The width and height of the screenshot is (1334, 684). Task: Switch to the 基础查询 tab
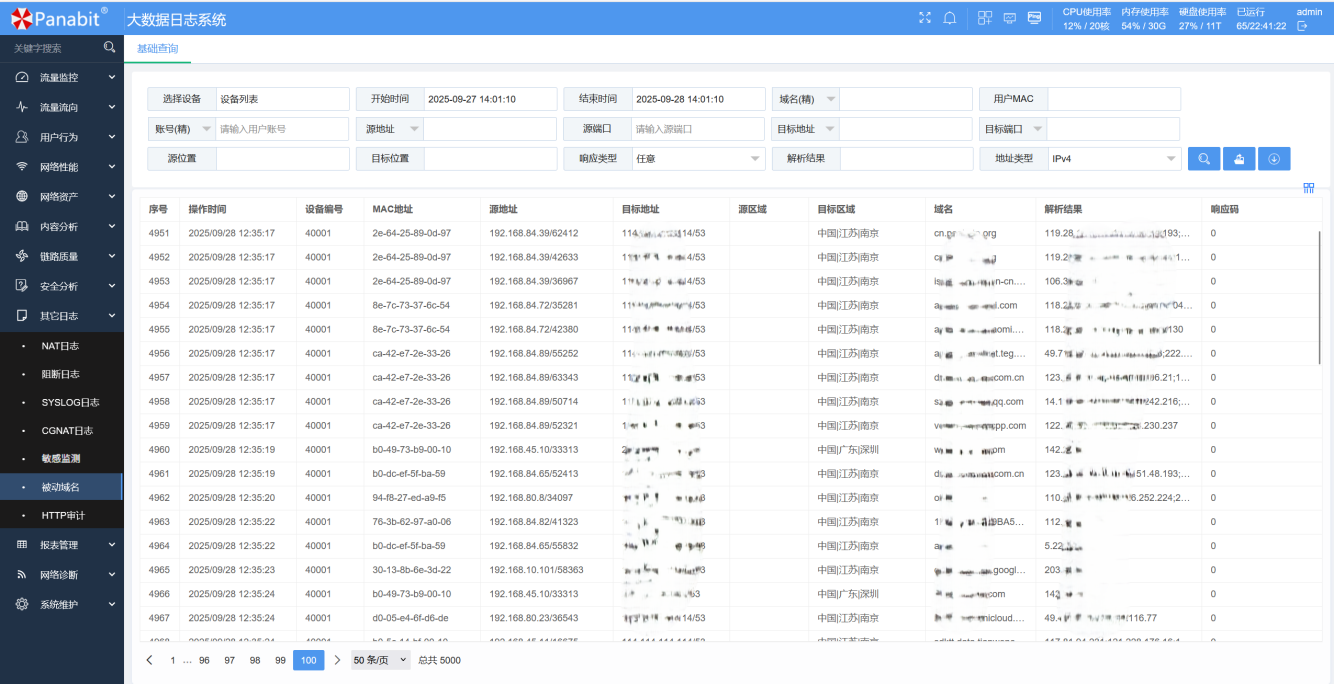pos(157,48)
